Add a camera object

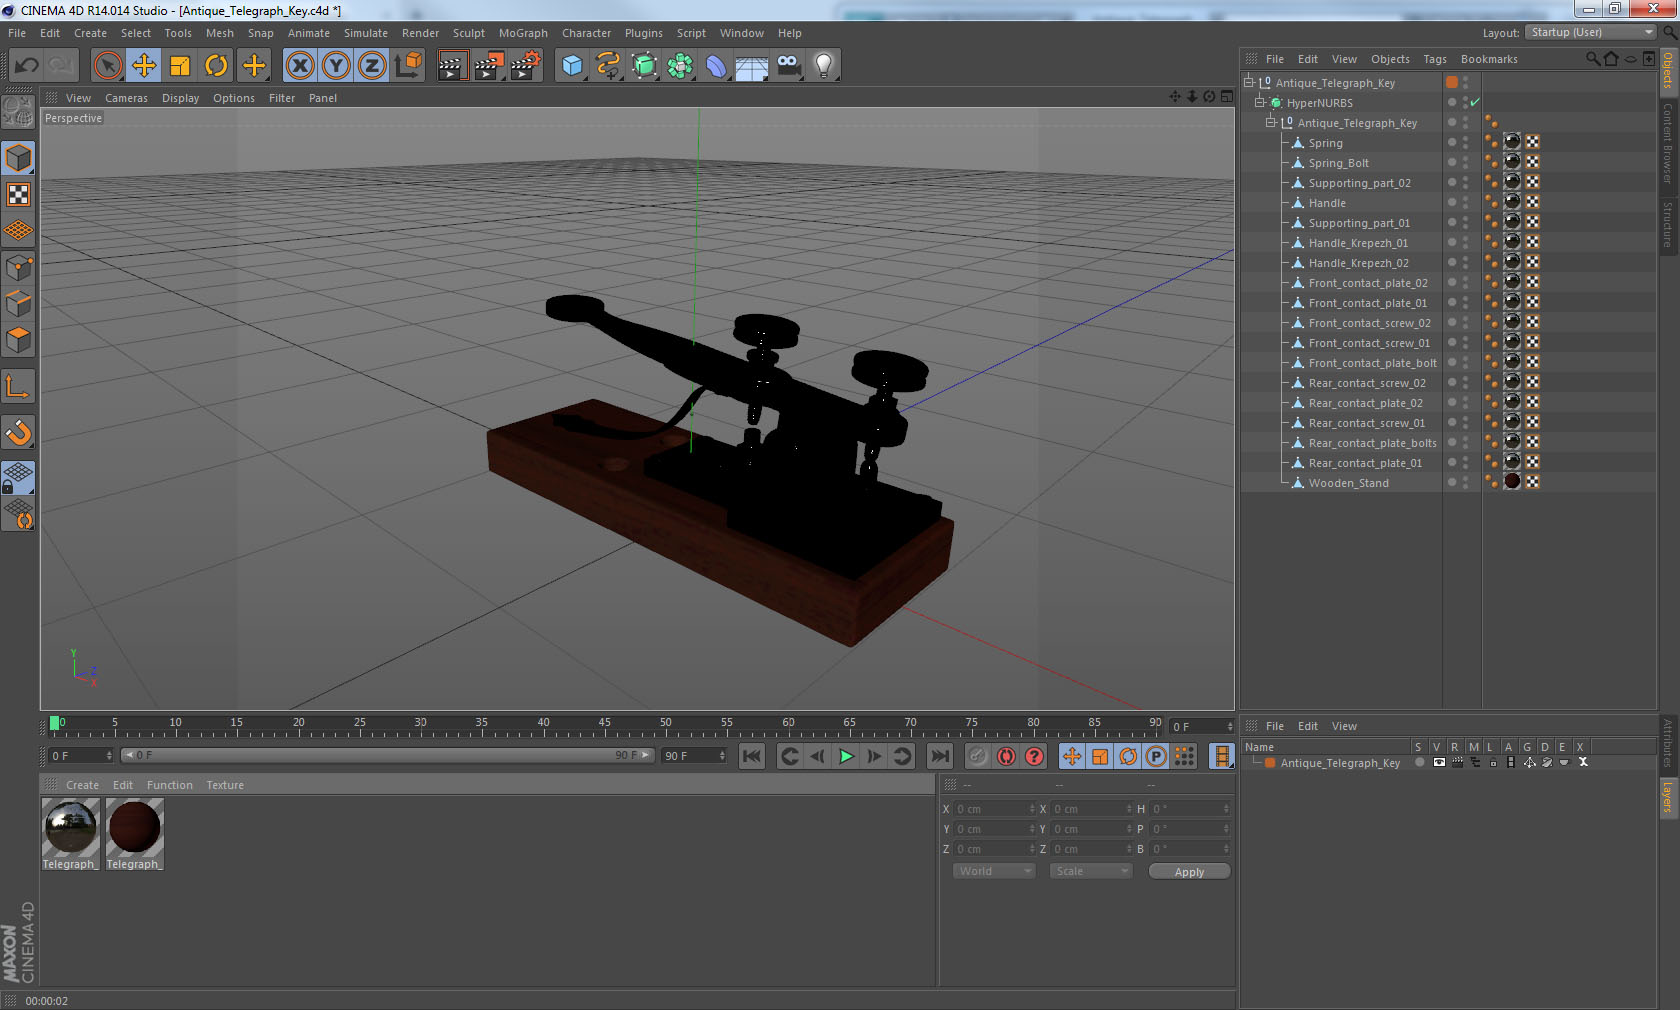789,66
